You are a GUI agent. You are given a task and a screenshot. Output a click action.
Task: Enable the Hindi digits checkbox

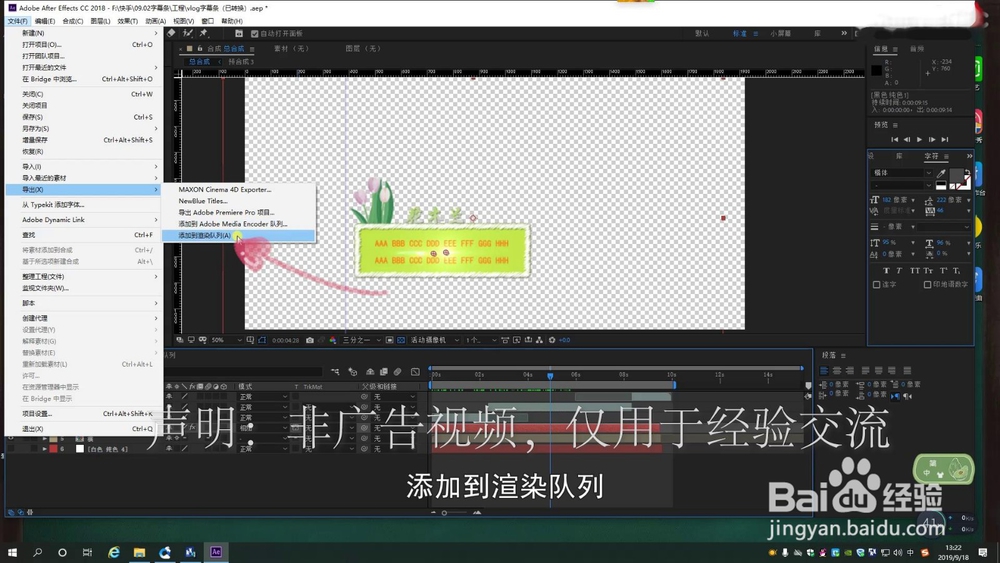tap(927, 285)
